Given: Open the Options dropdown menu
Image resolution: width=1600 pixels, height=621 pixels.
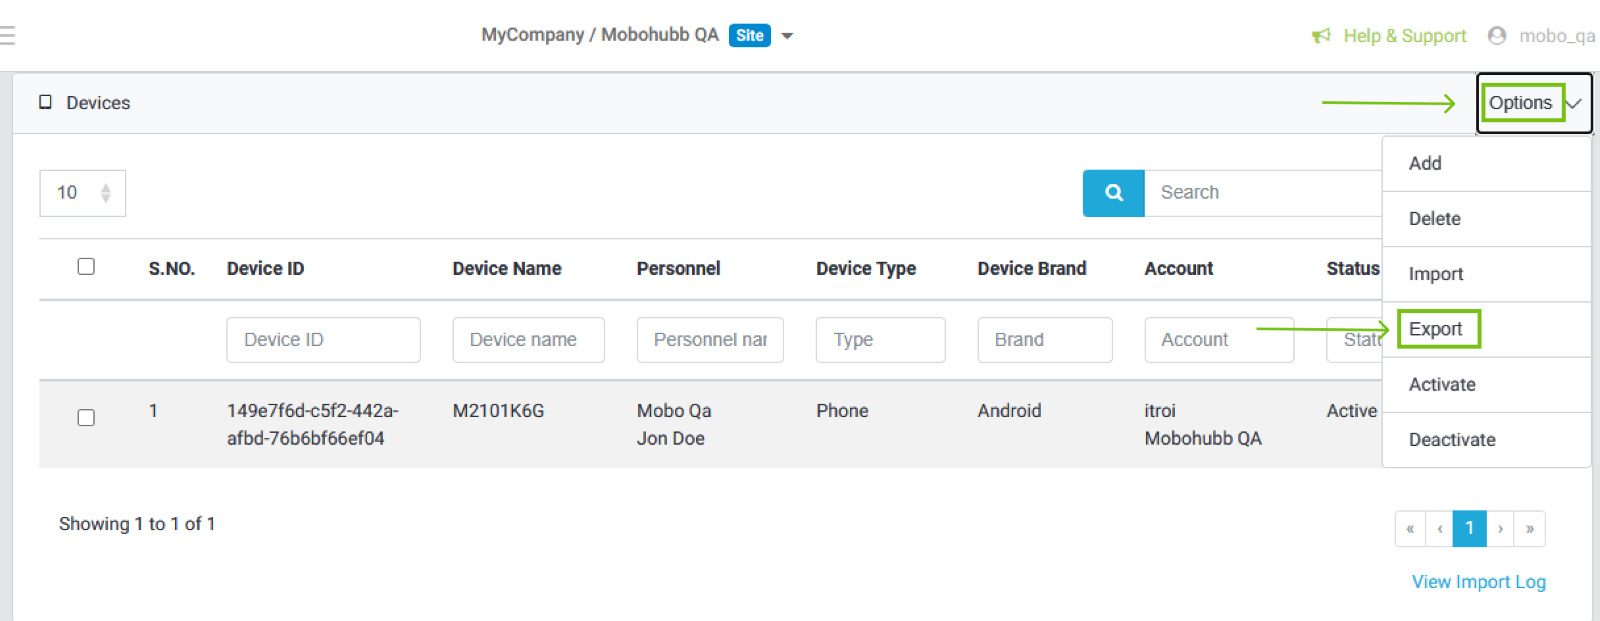Looking at the screenshot, I should pyautogui.click(x=1533, y=103).
